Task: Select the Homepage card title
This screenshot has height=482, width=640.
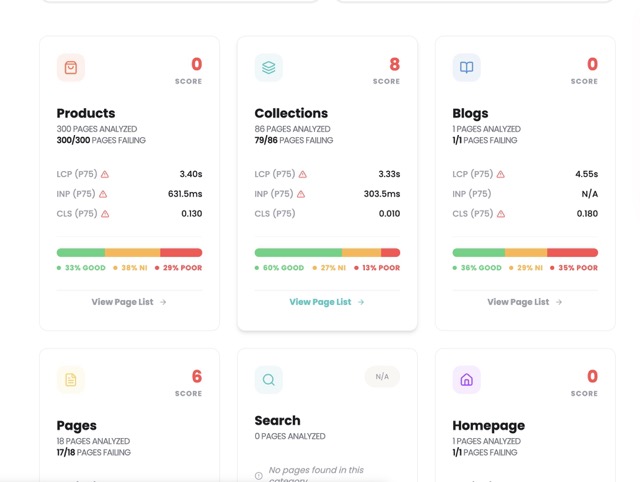Action: tap(489, 426)
